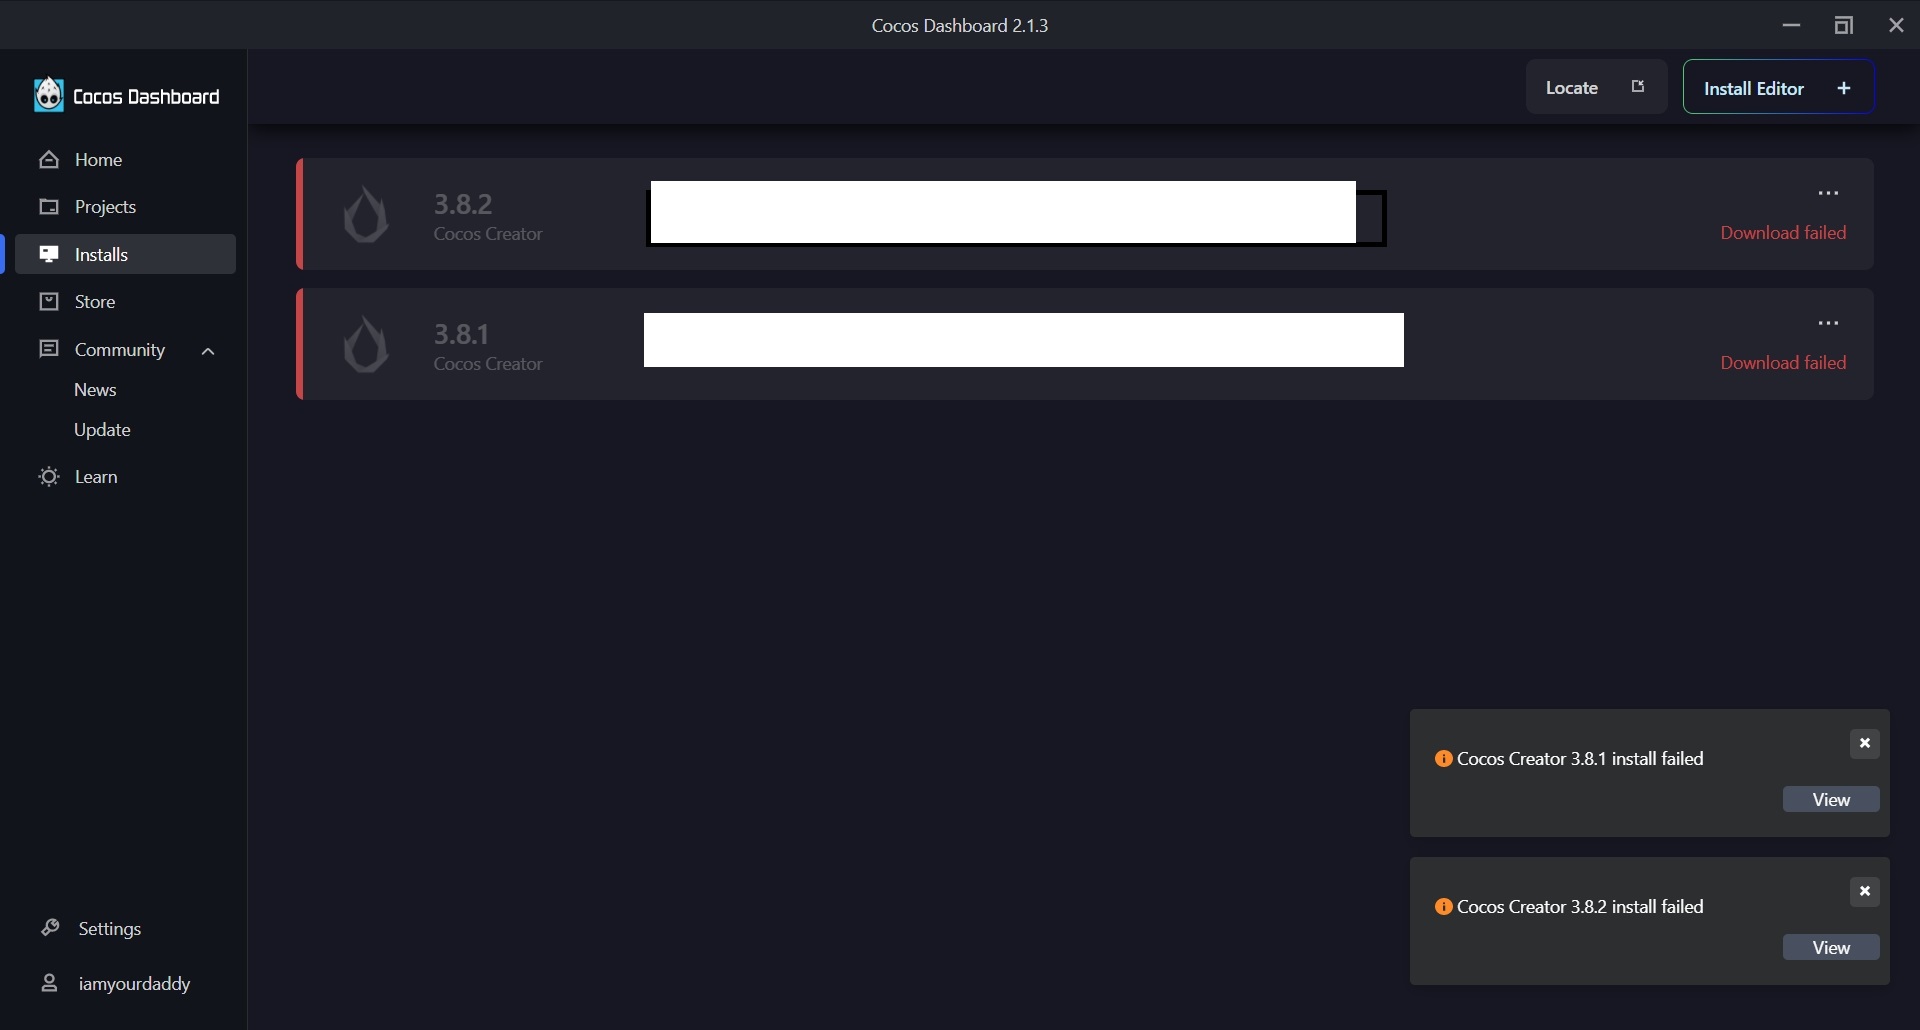
Task: View details of 3.8.2 install failure
Action: coord(1831,948)
